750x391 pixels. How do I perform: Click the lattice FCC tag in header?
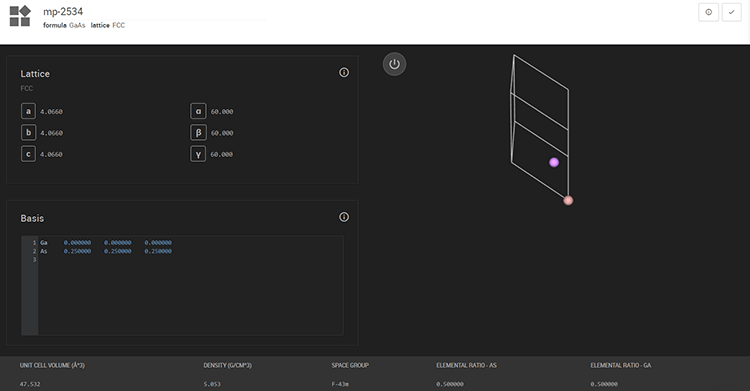(108, 25)
